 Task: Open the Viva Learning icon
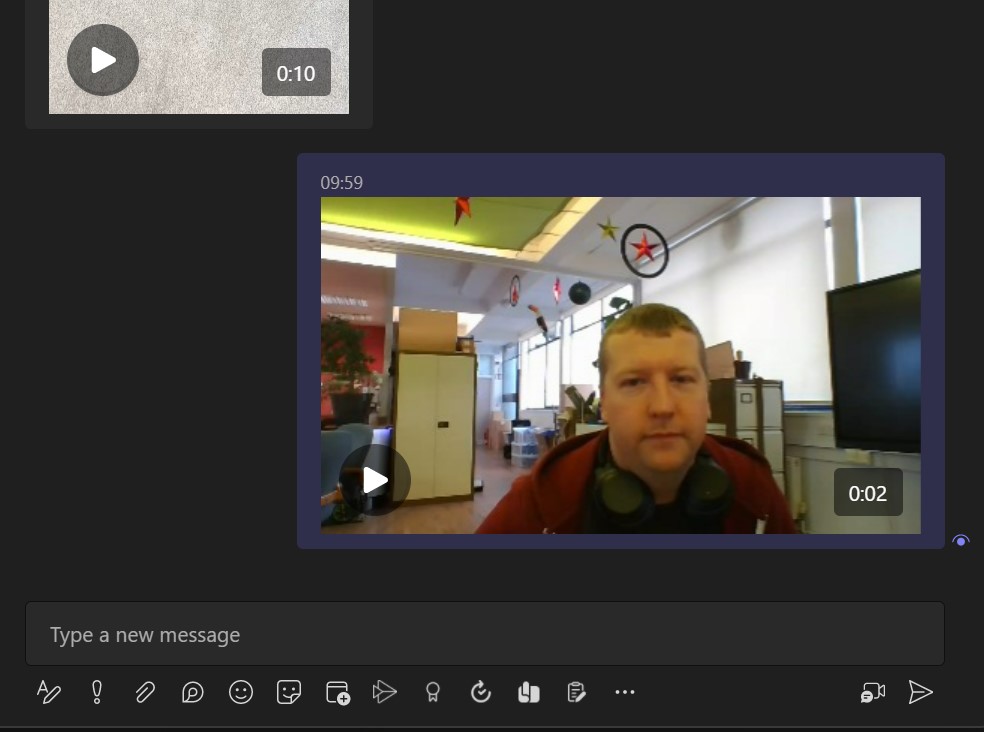(528, 692)
